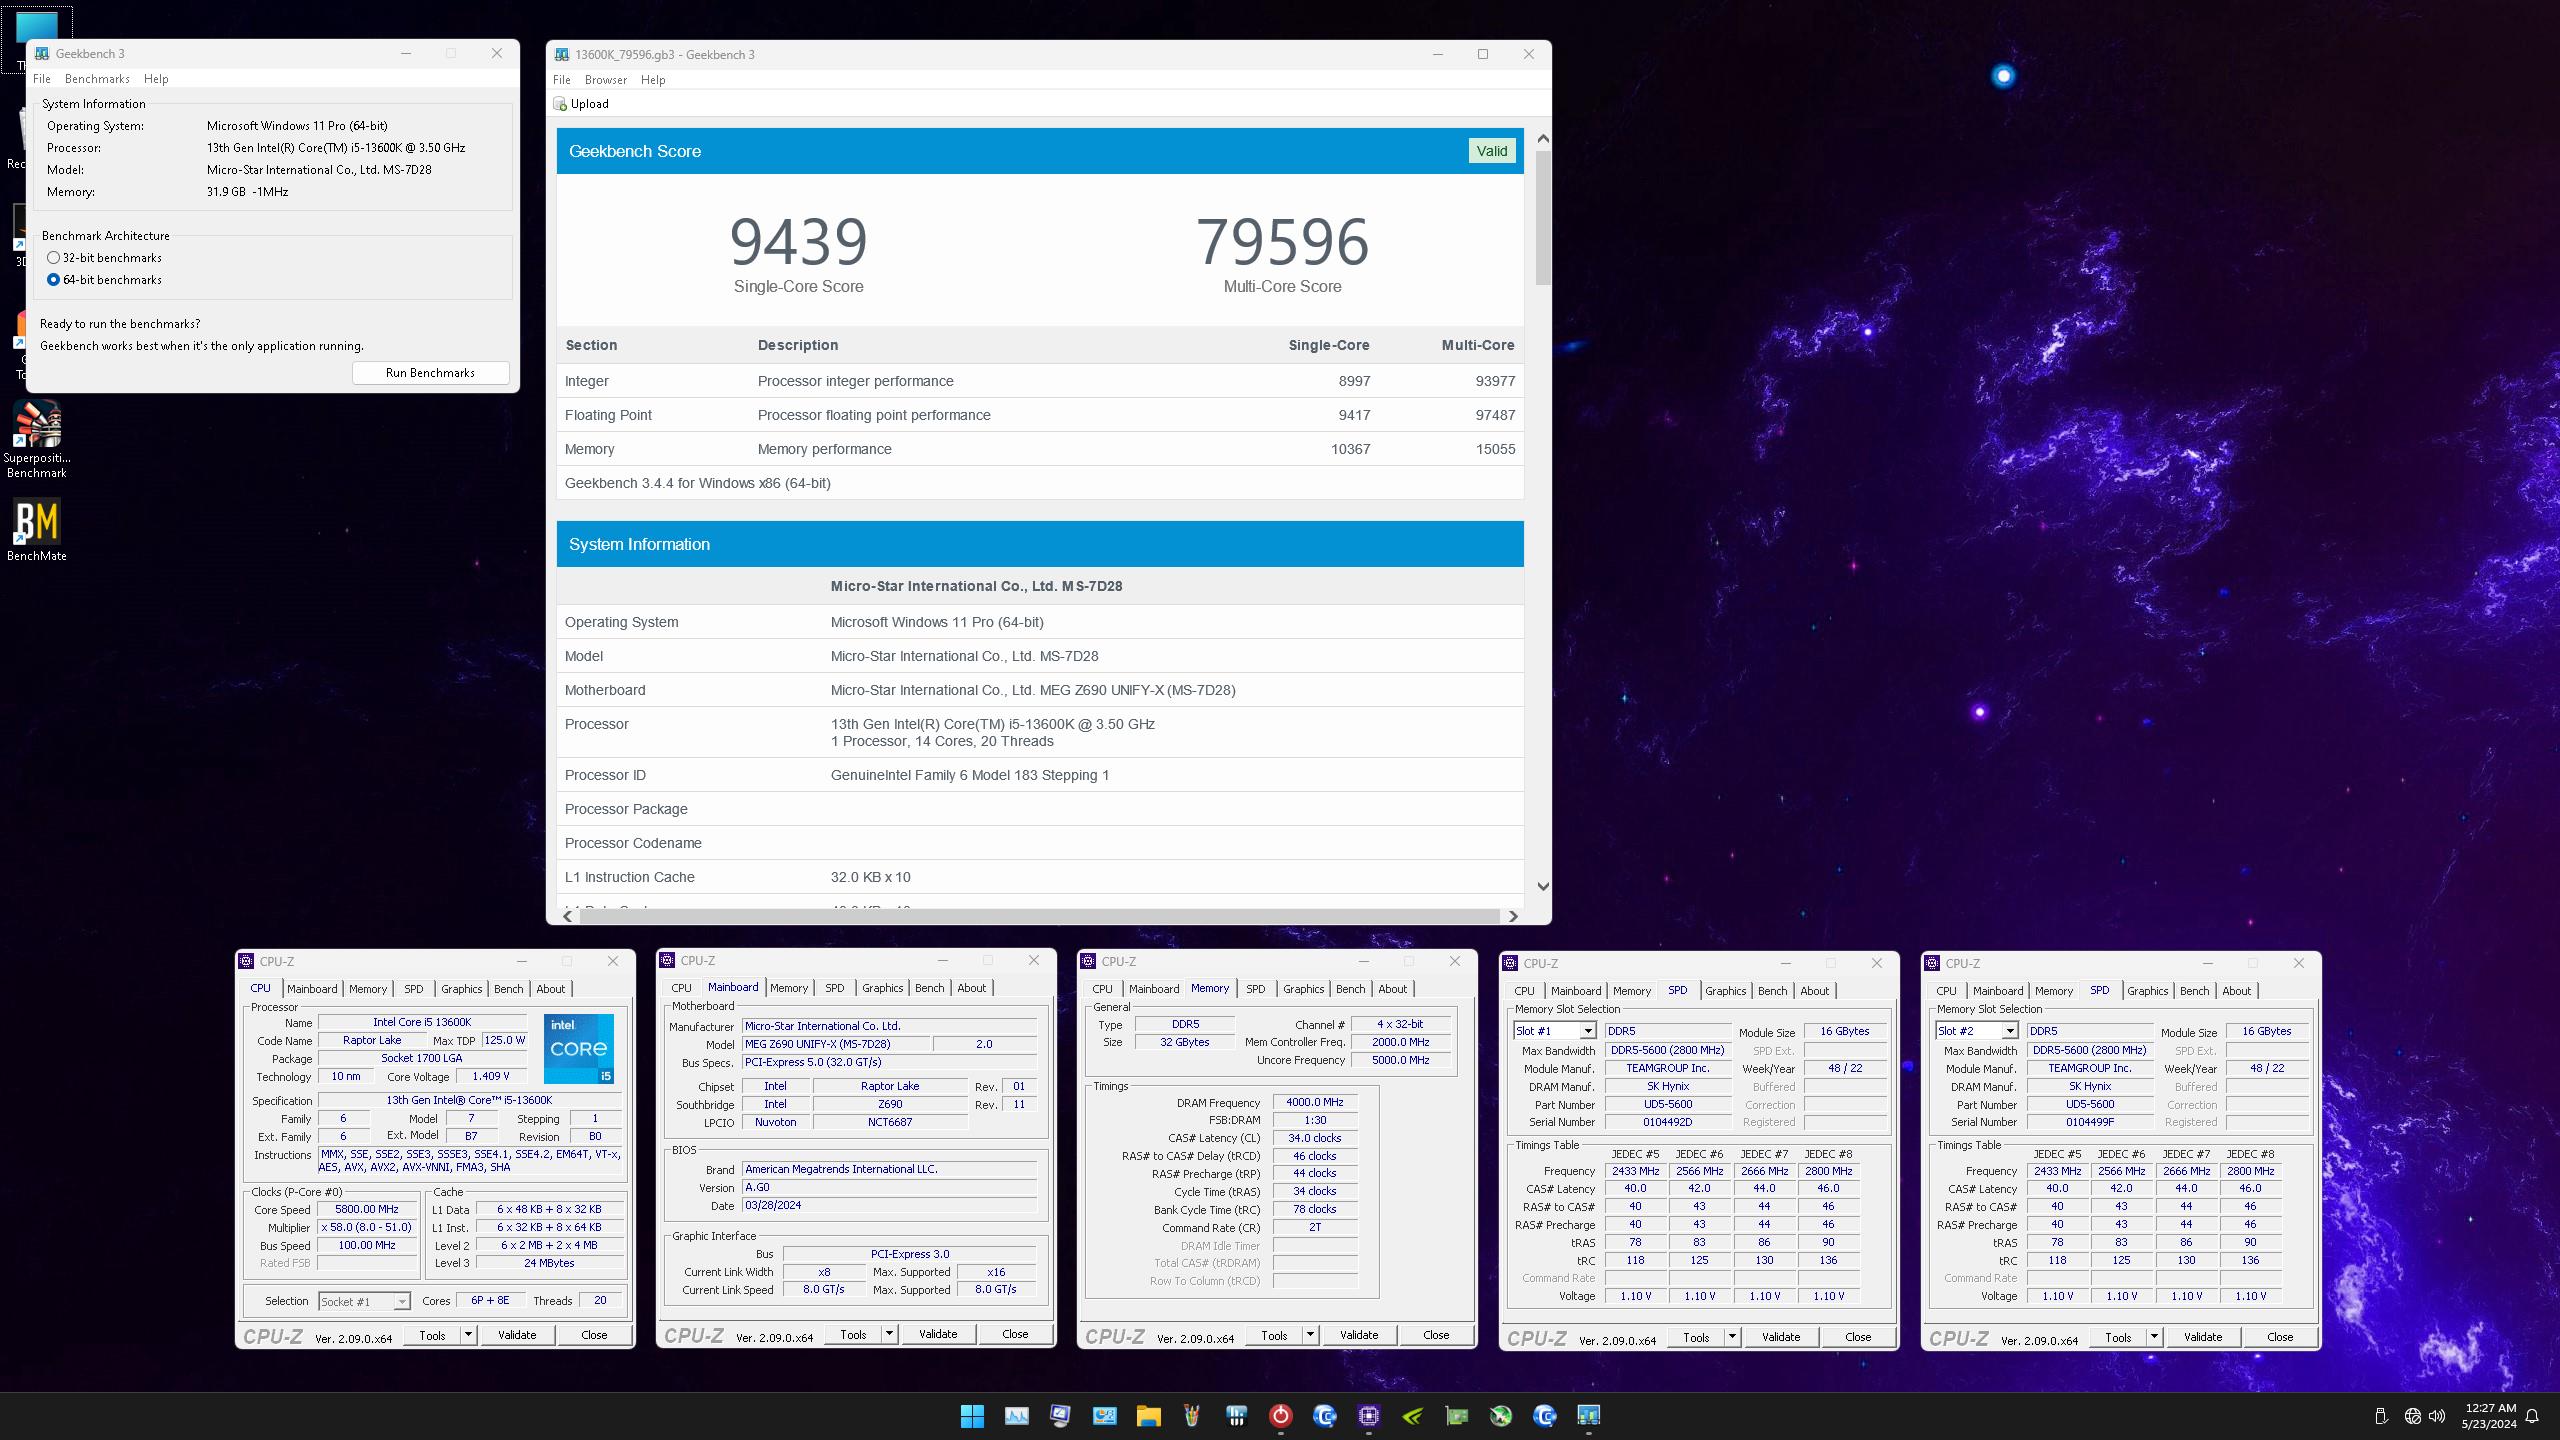The height and width of the screenshot is (1440, 2560).
Task: Open File menu in small Geekbench window
Action: tap(42, 79)
